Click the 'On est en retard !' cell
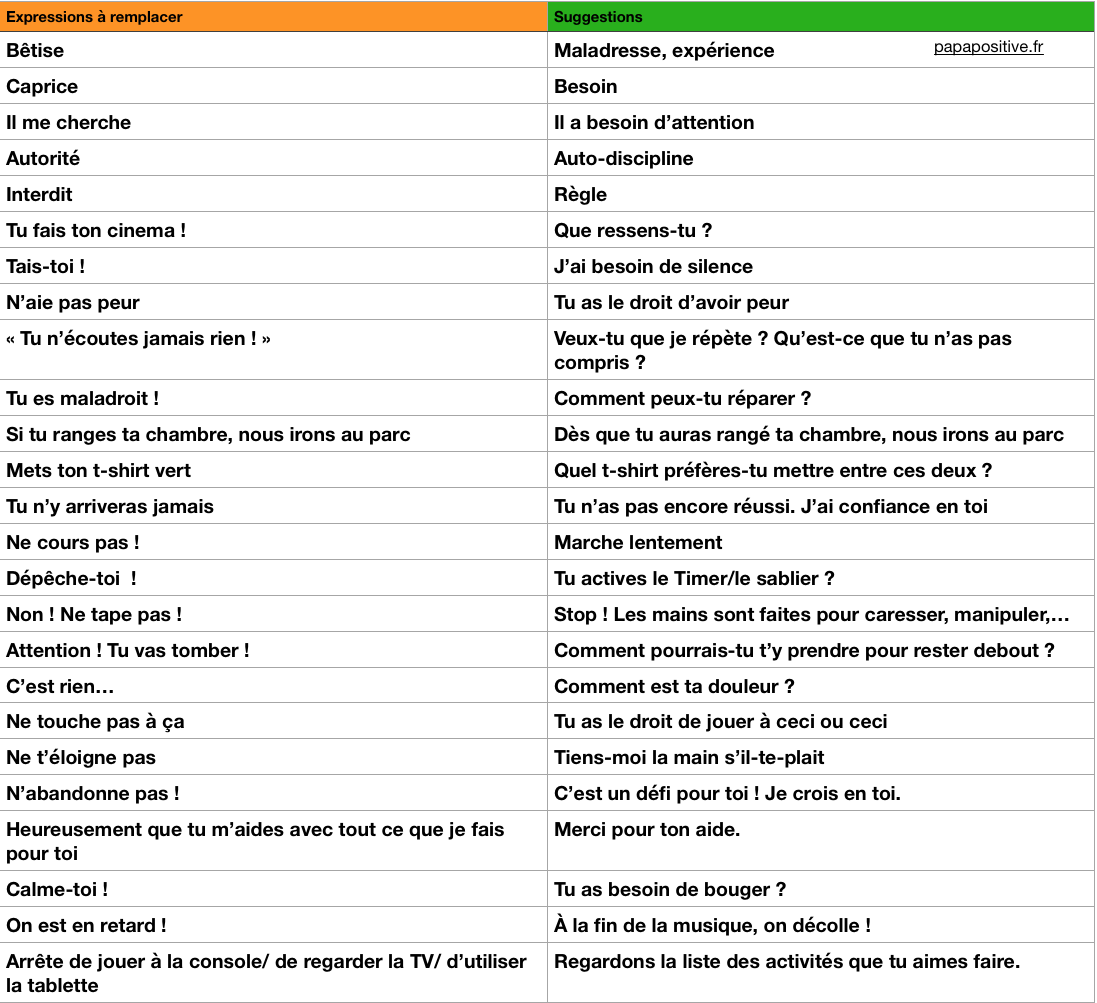Image resolution: width=1097 pixels, height=1003 pixels. click(x=86, y=925)
